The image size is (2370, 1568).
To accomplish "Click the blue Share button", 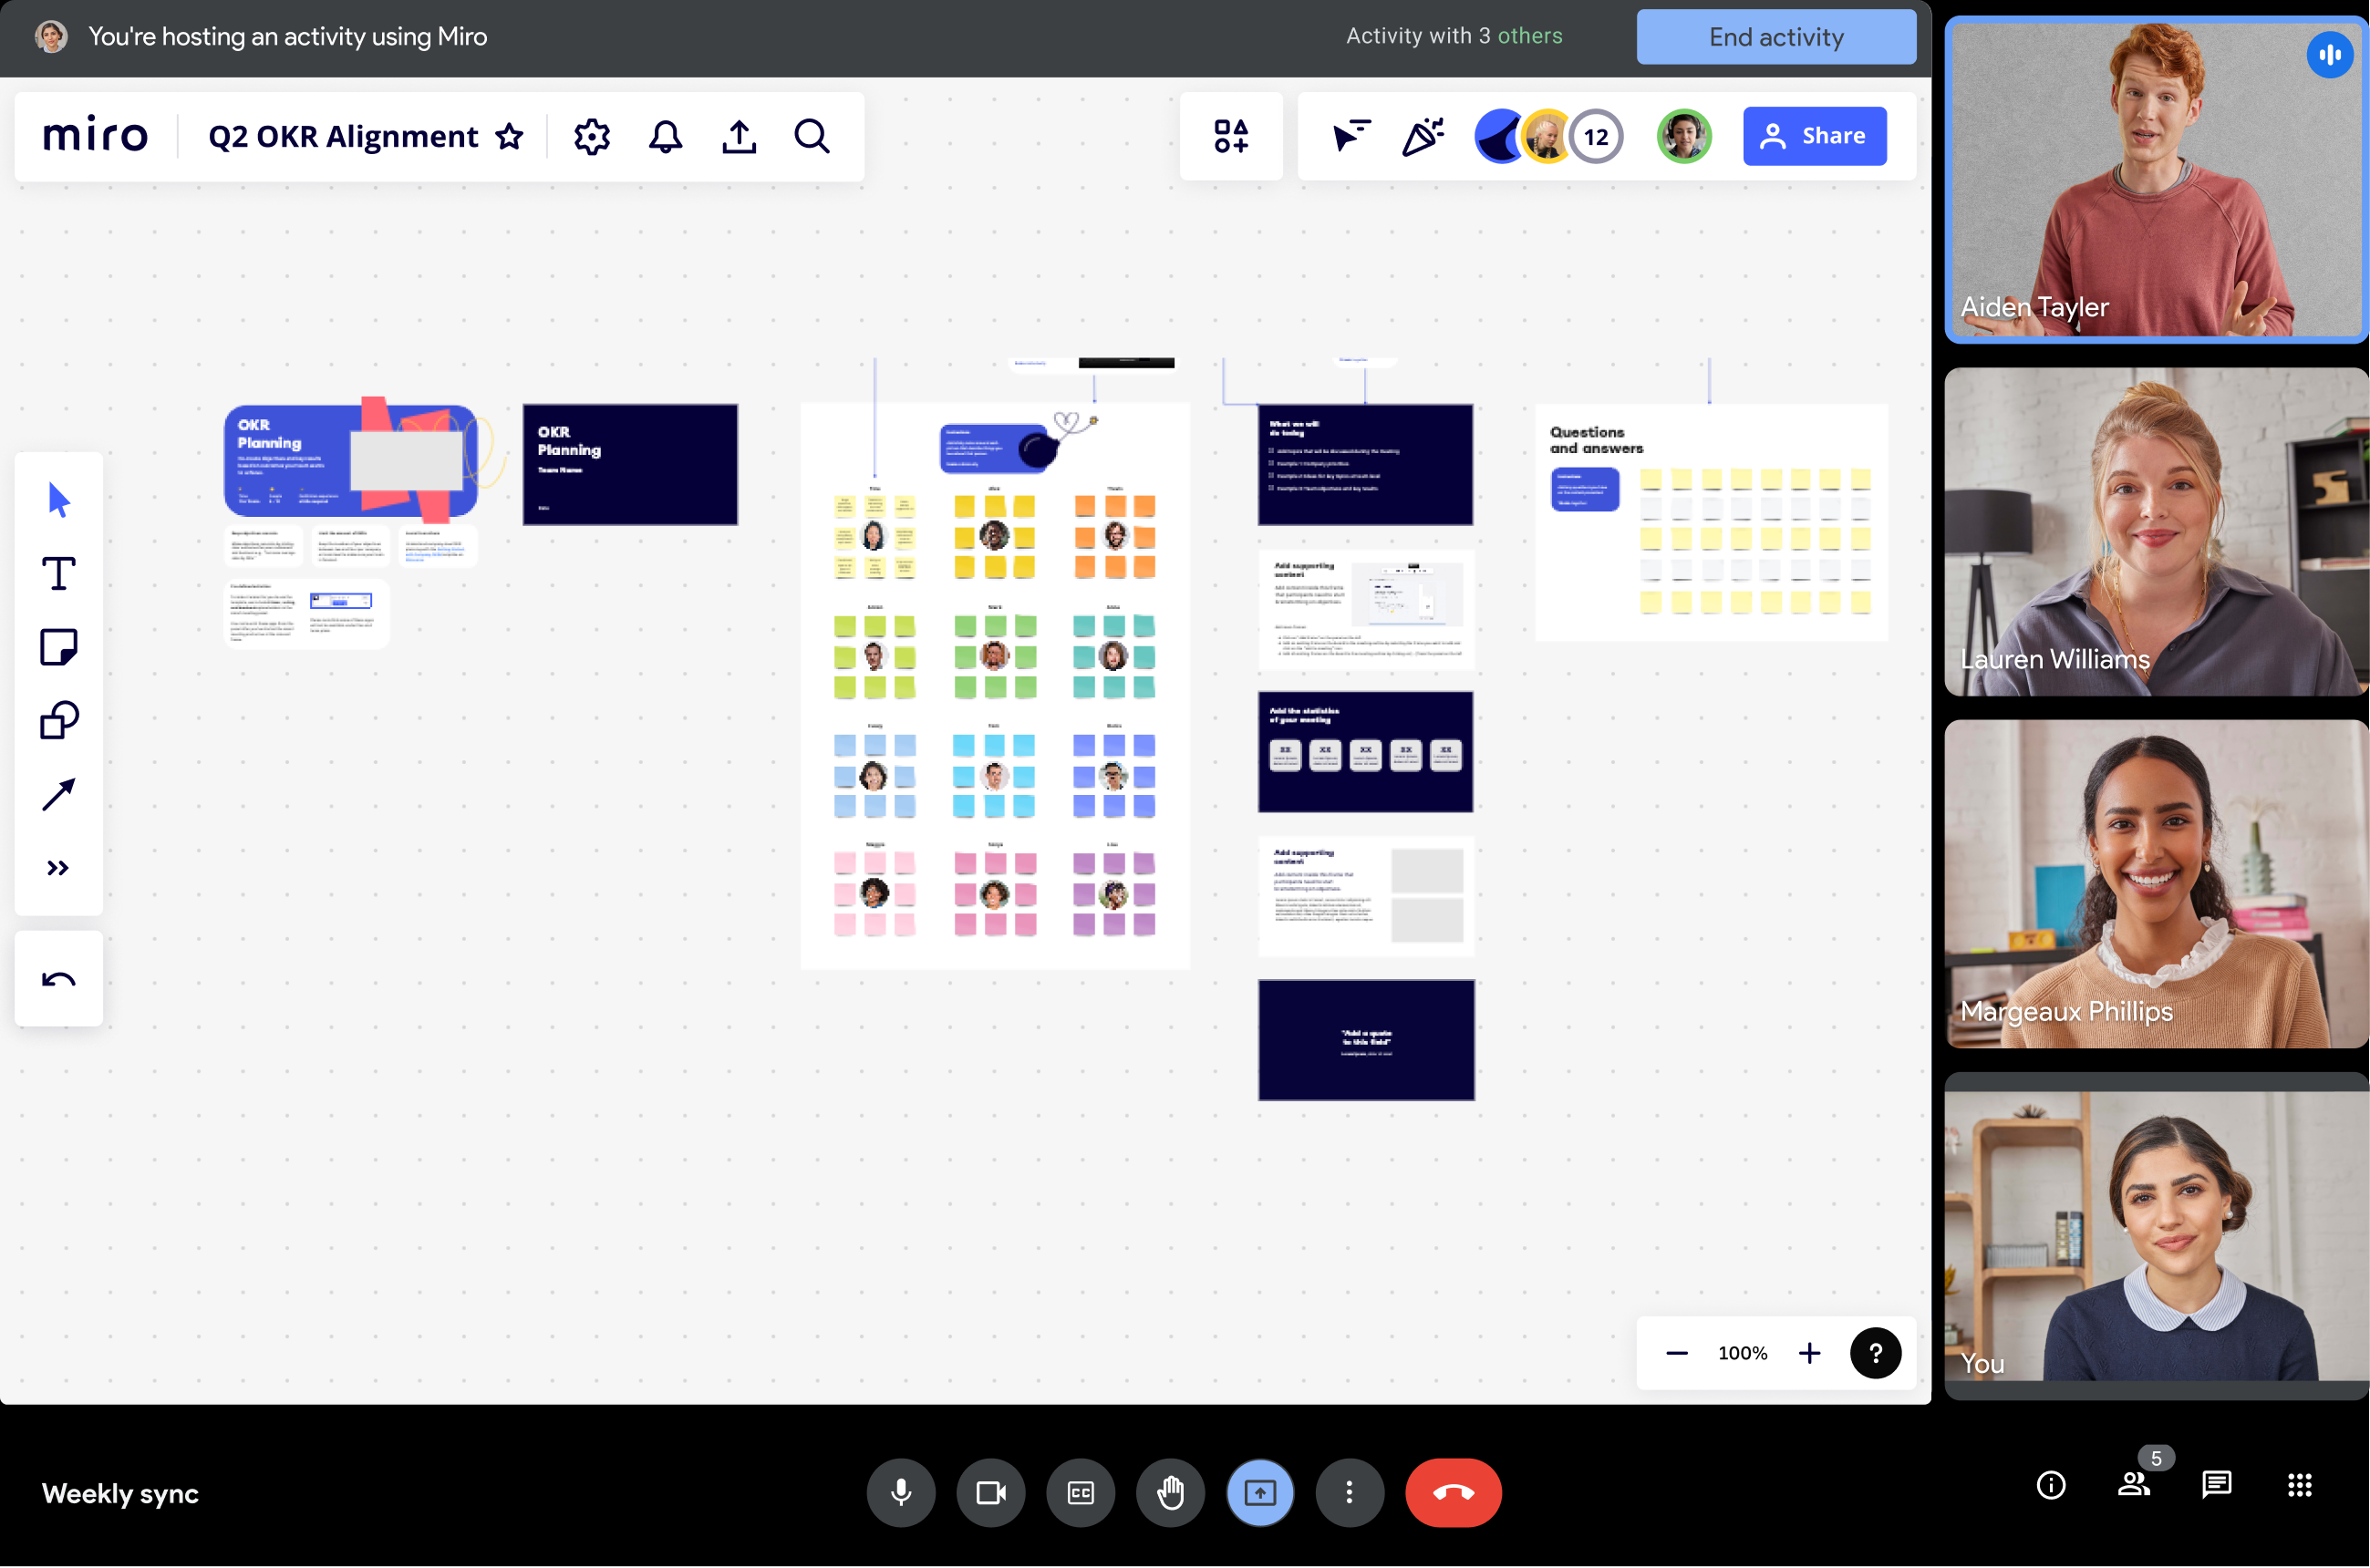I will (1814, 136).
